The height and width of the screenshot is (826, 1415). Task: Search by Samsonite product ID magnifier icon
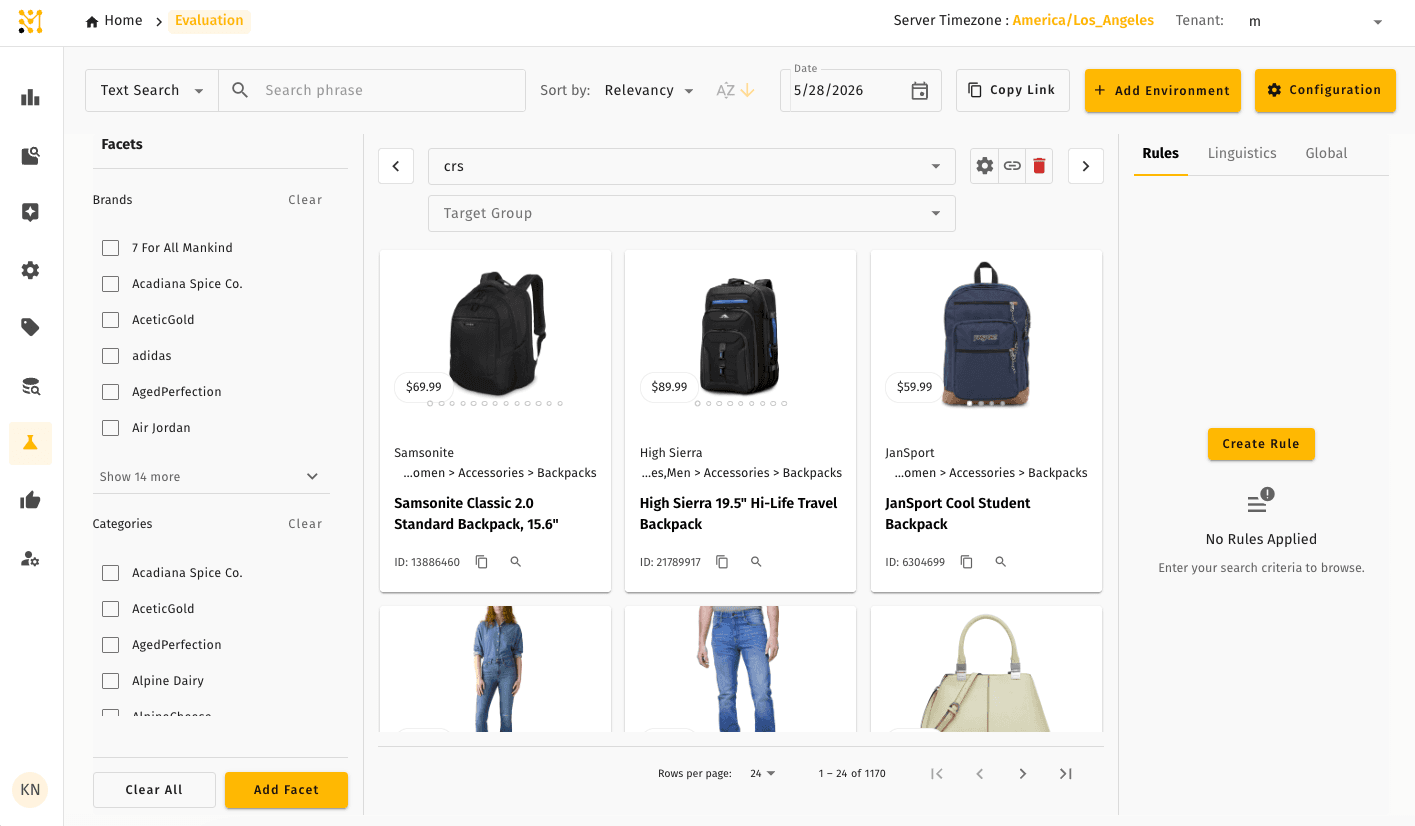tap(516, 562)
